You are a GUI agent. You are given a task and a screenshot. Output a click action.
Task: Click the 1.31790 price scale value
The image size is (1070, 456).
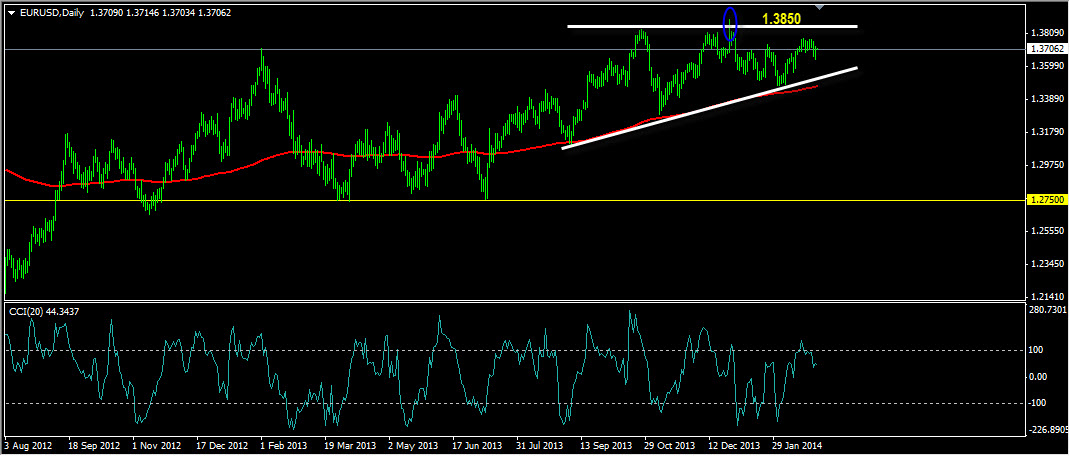click(1047, 132)
